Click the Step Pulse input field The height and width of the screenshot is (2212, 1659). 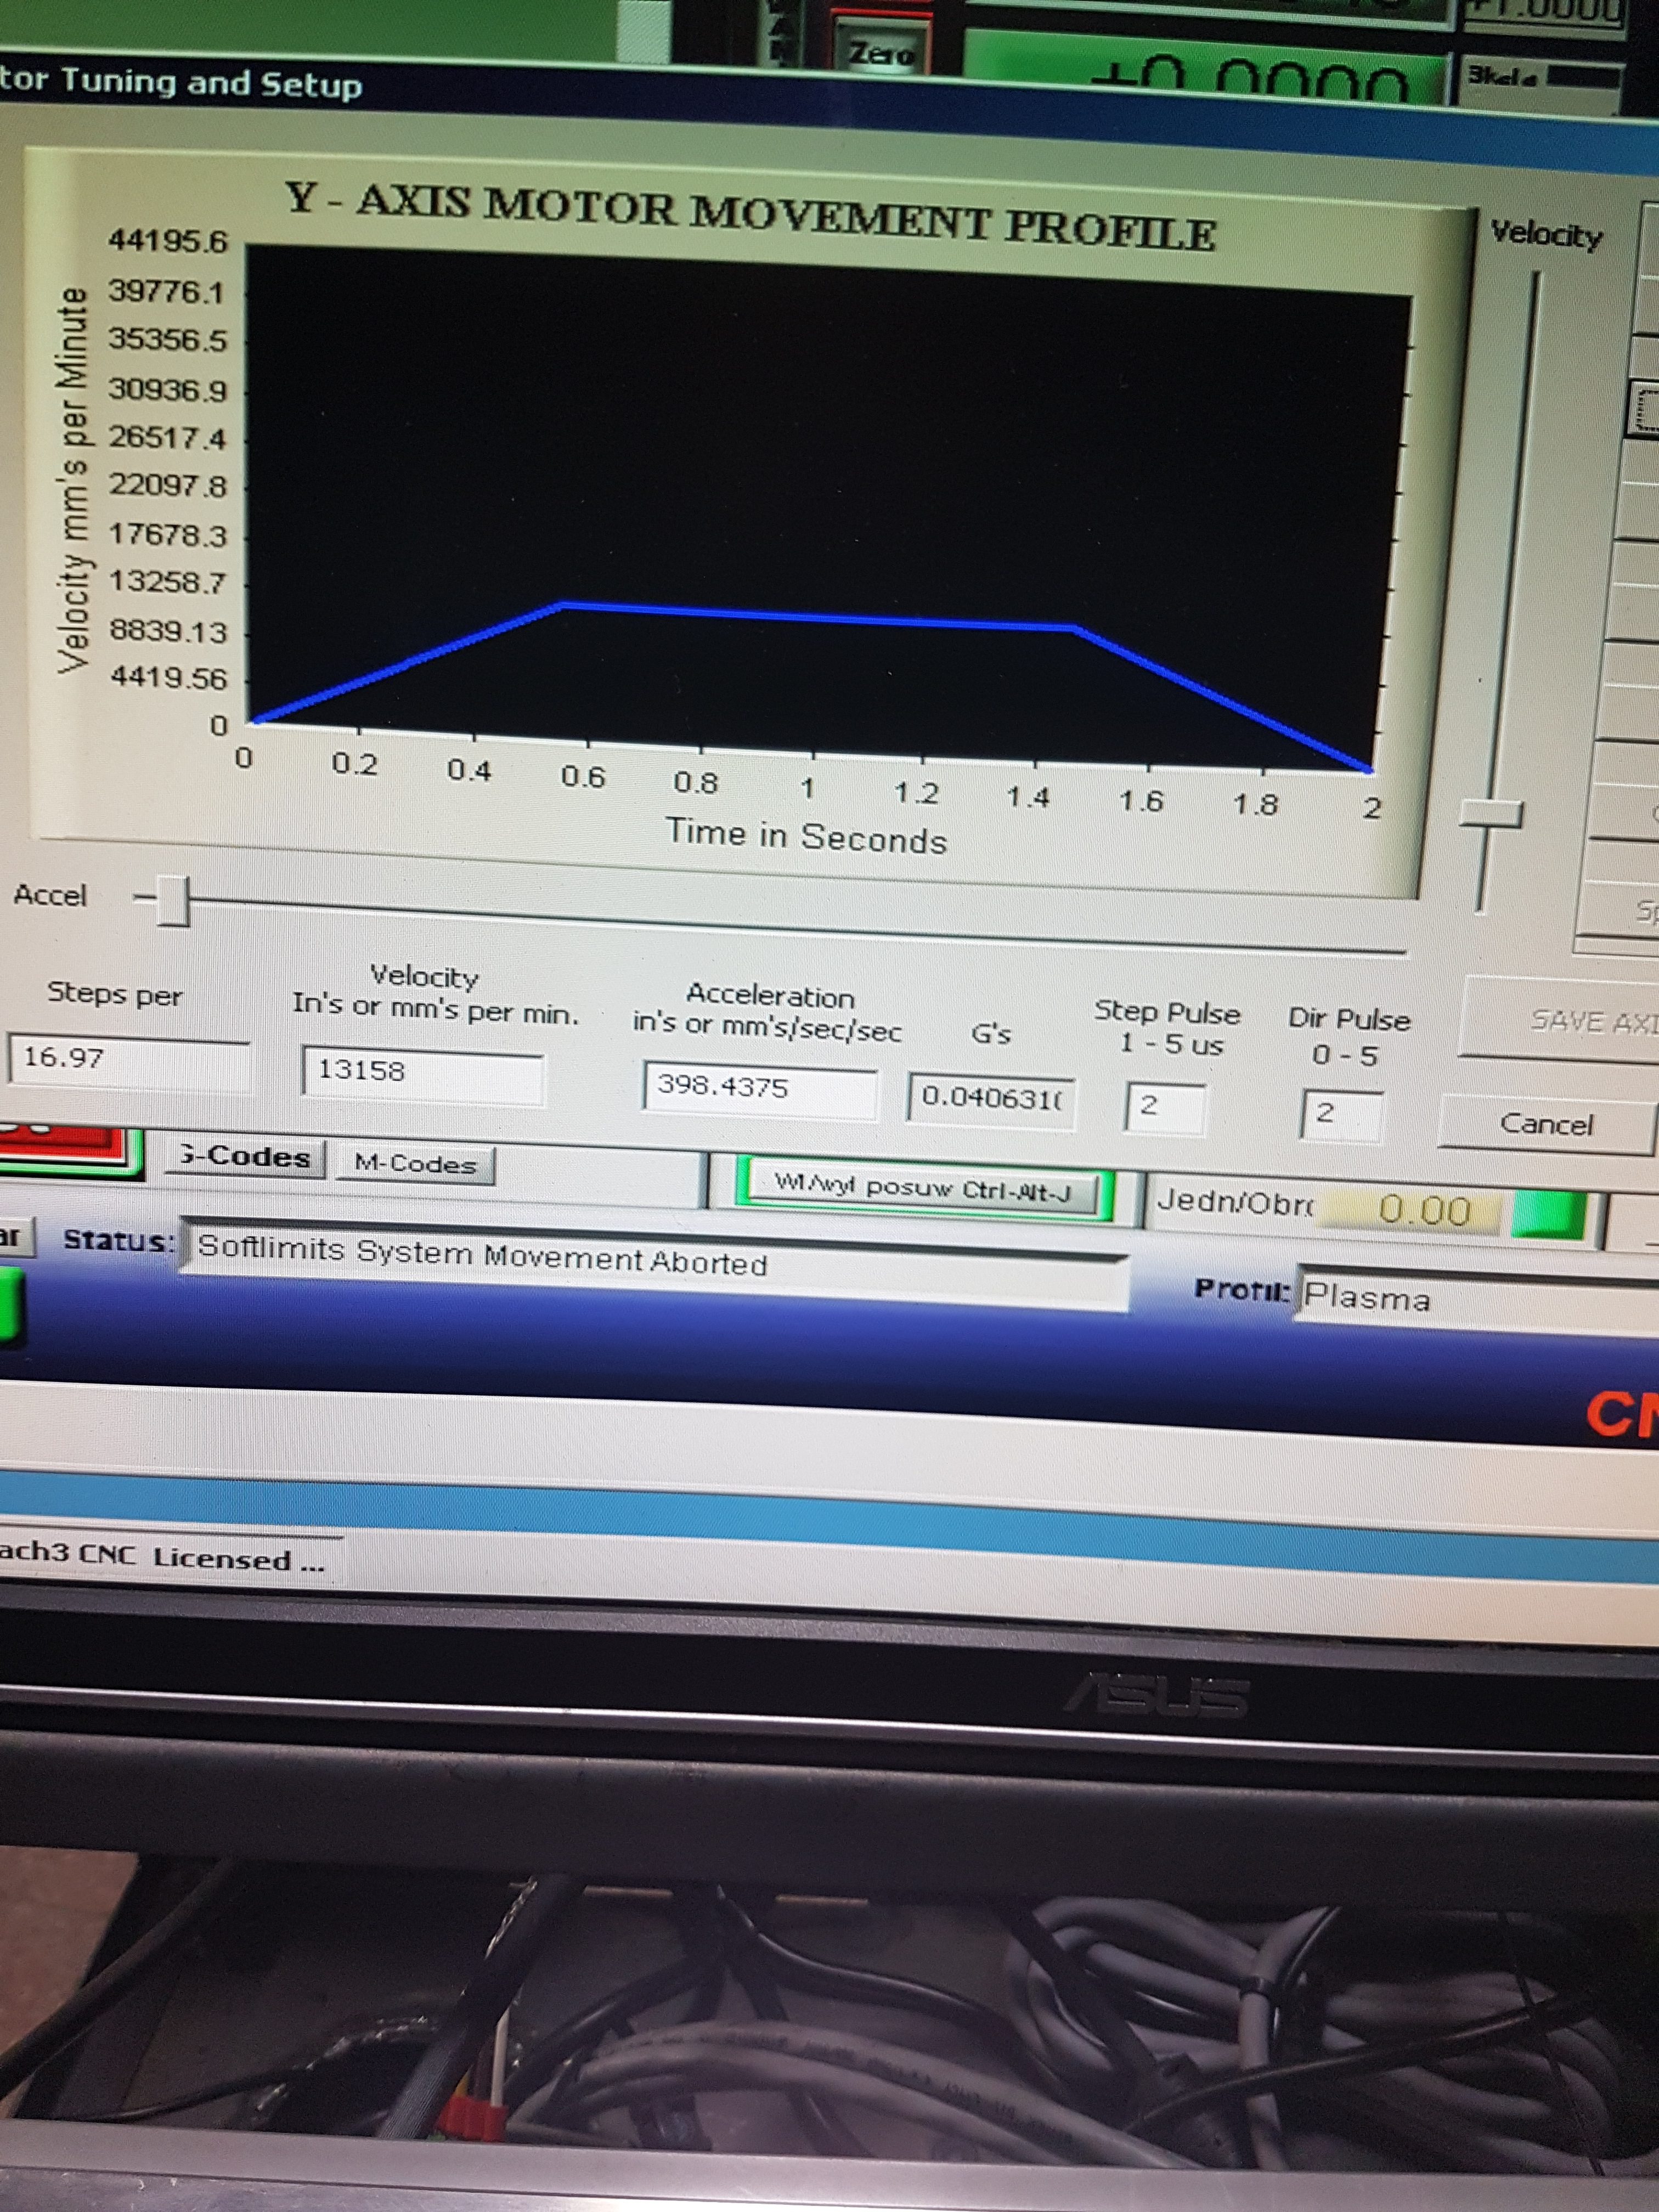pyautogui.click(x=1165, y=1108)
